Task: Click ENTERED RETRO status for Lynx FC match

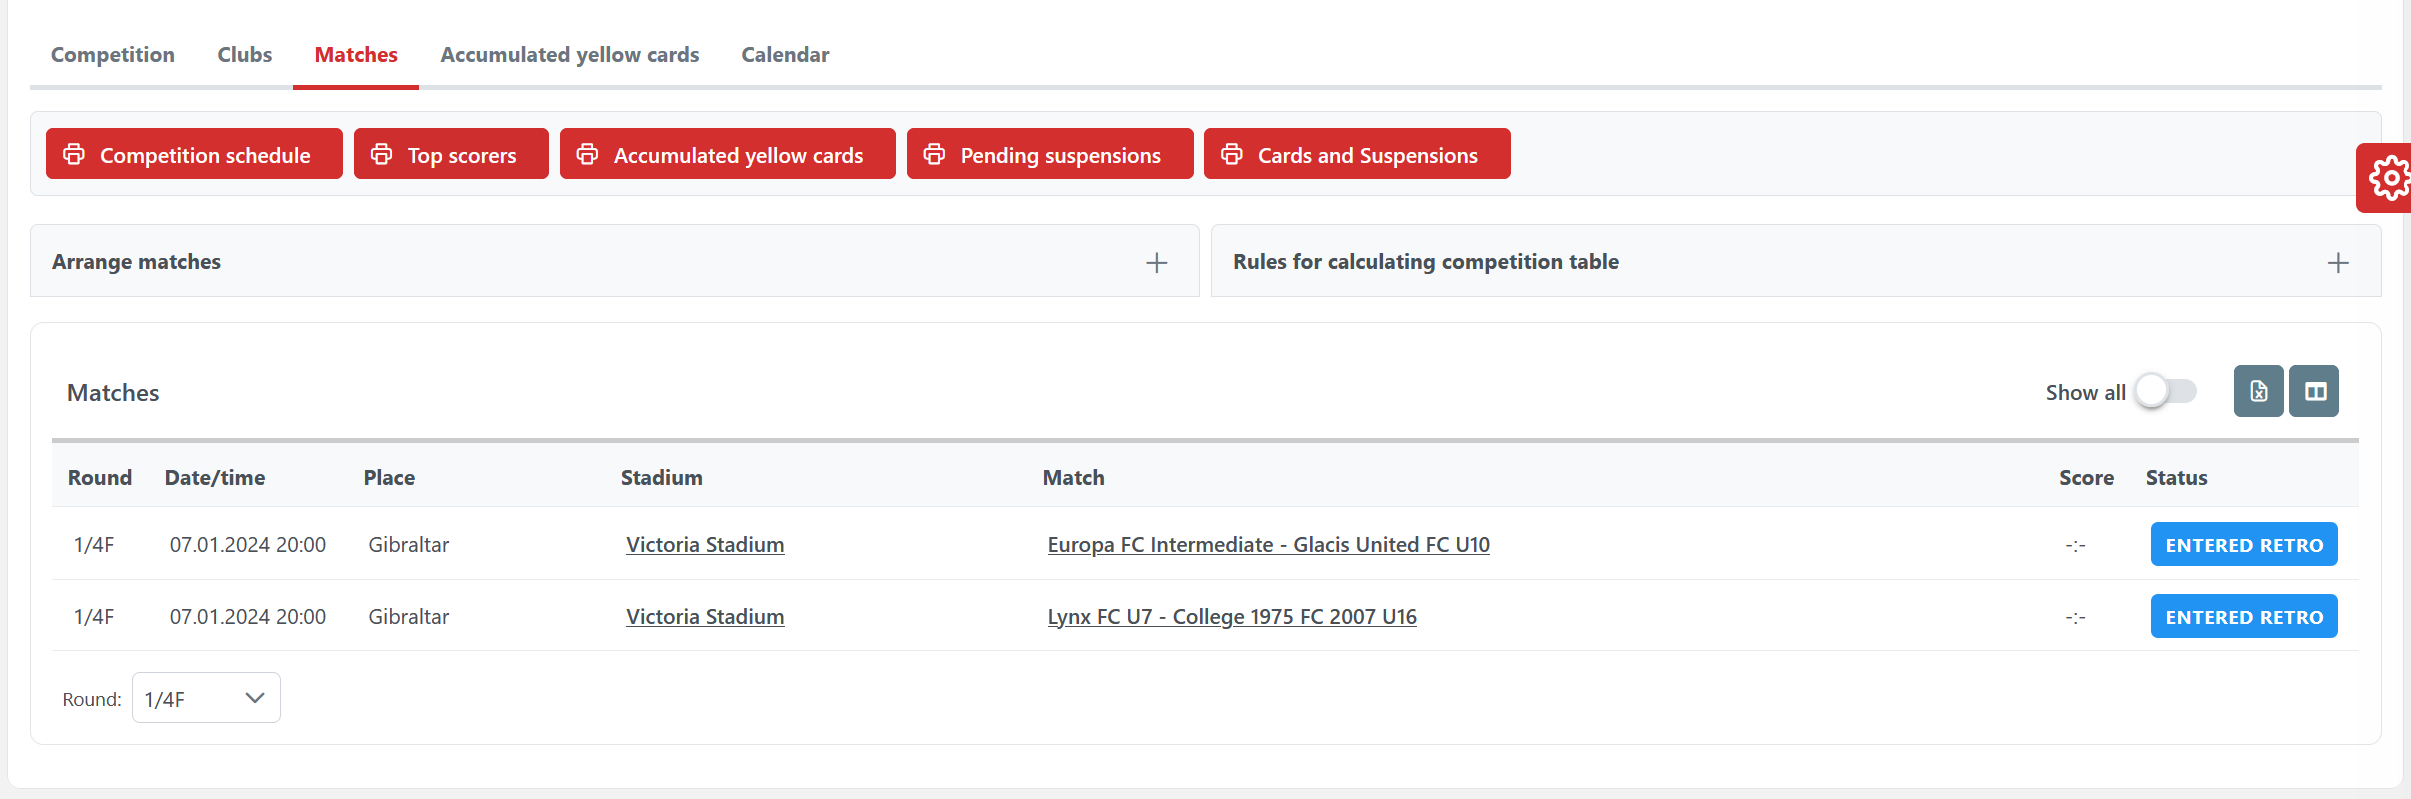Action: 2243,617
